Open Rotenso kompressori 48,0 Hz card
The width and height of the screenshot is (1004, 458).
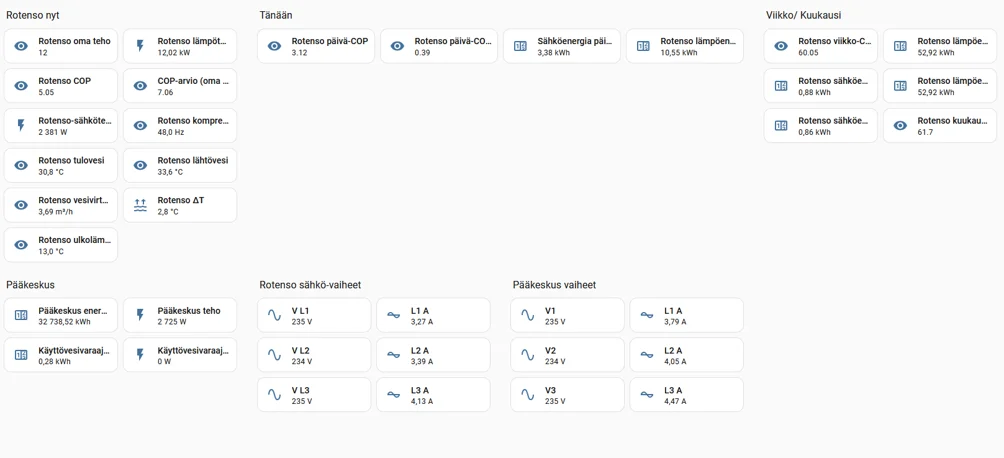click(x=180, y=126)
